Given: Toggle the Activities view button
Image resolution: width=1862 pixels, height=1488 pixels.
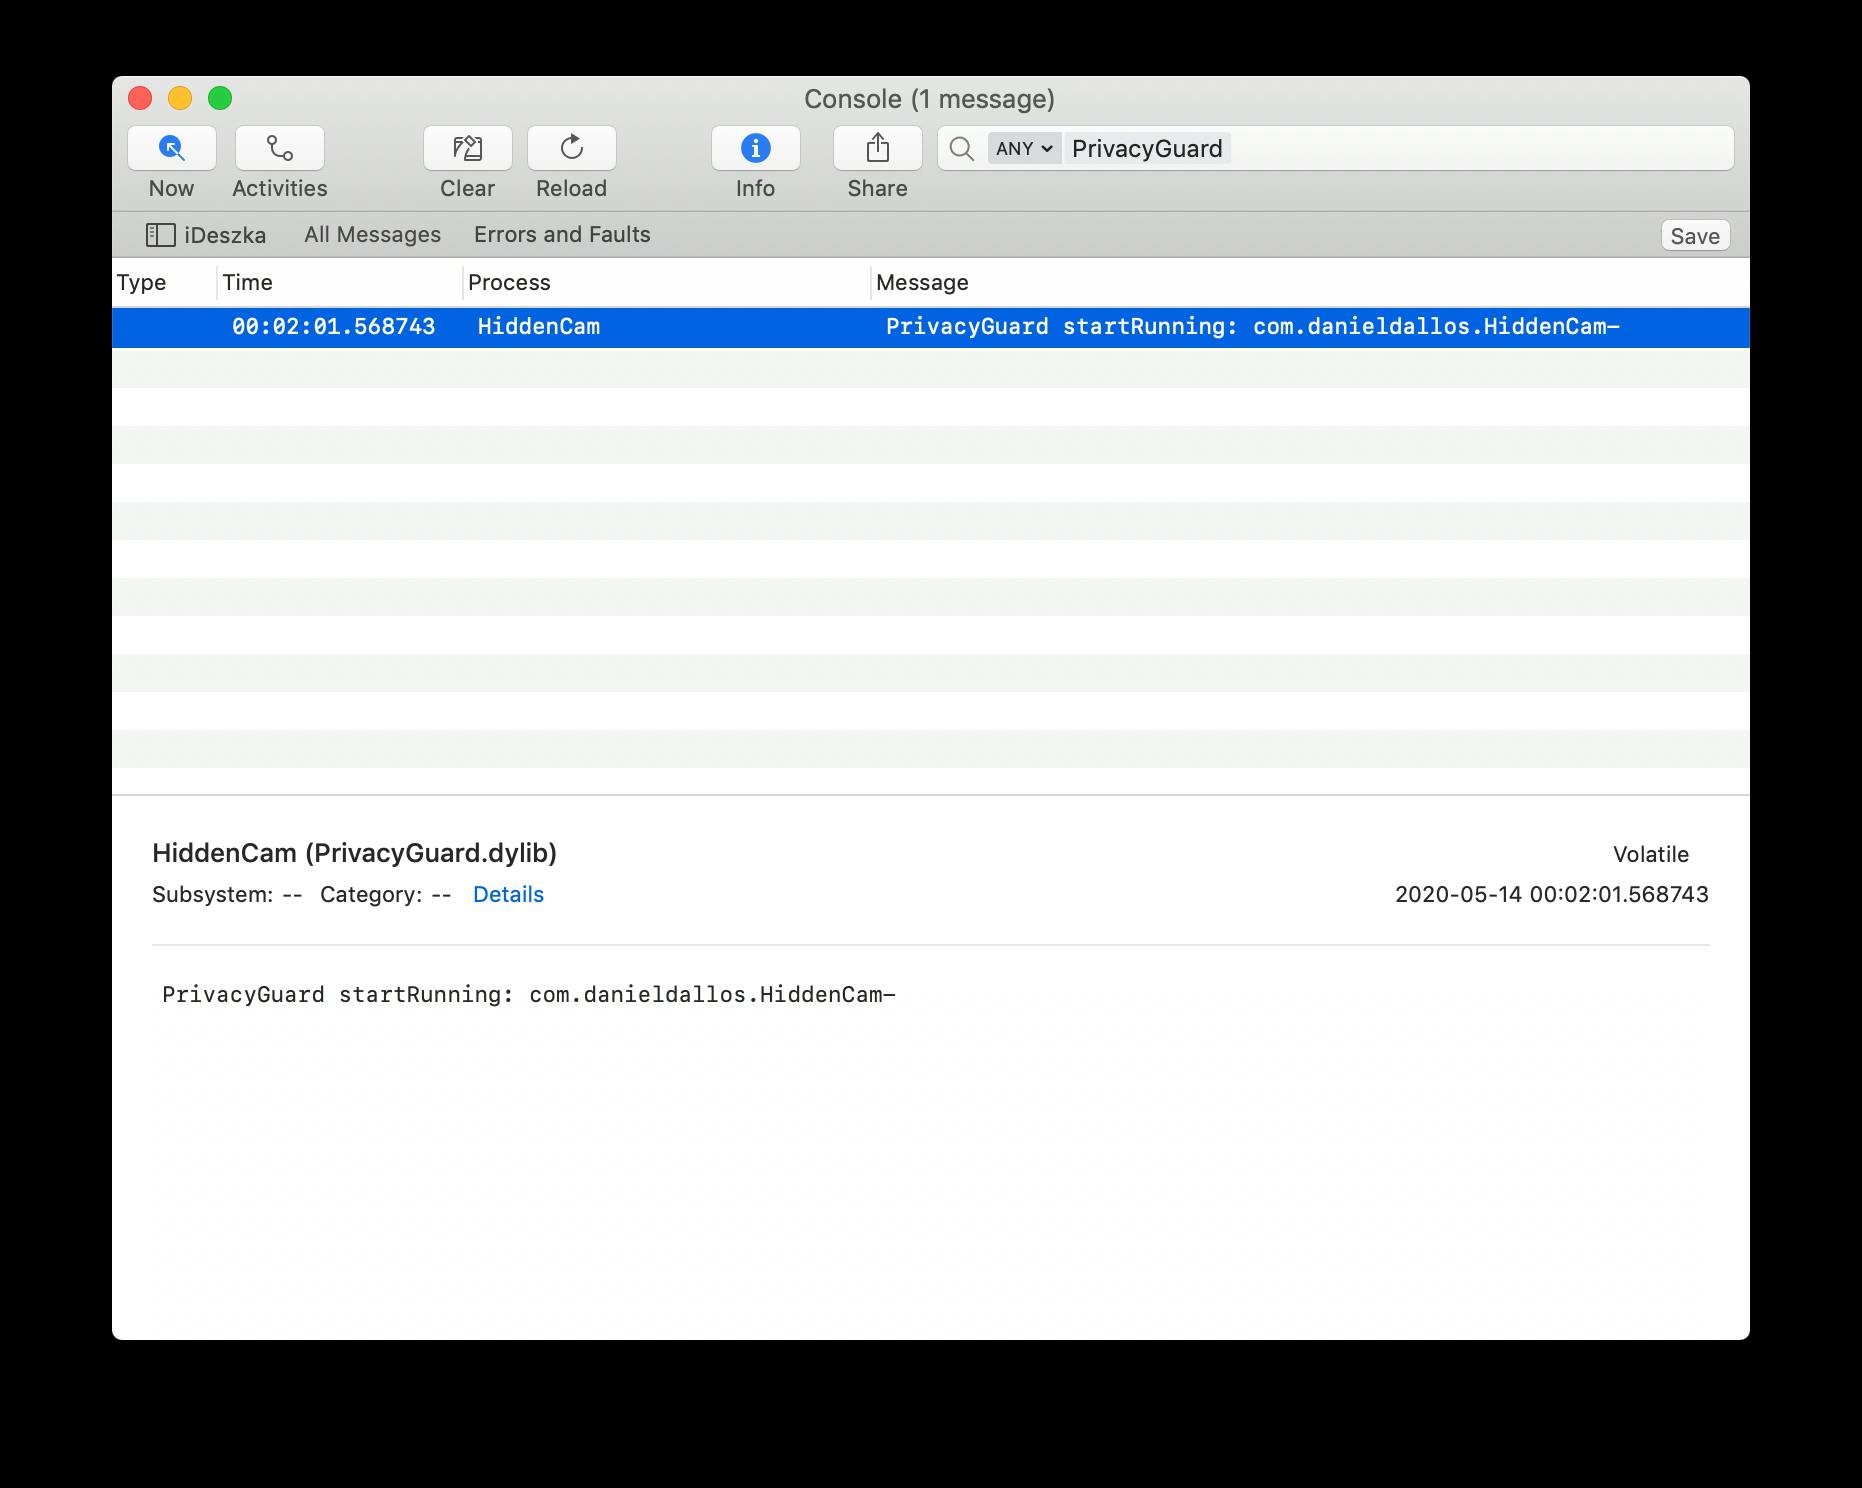Looking at the screenshot, I should point(279,149).
